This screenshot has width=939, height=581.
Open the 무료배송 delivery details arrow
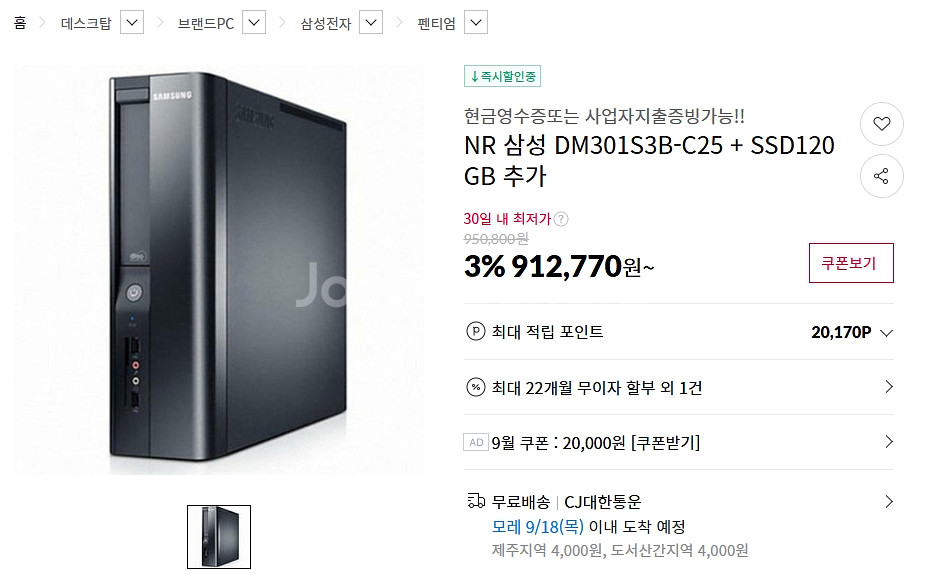(889, 501)
